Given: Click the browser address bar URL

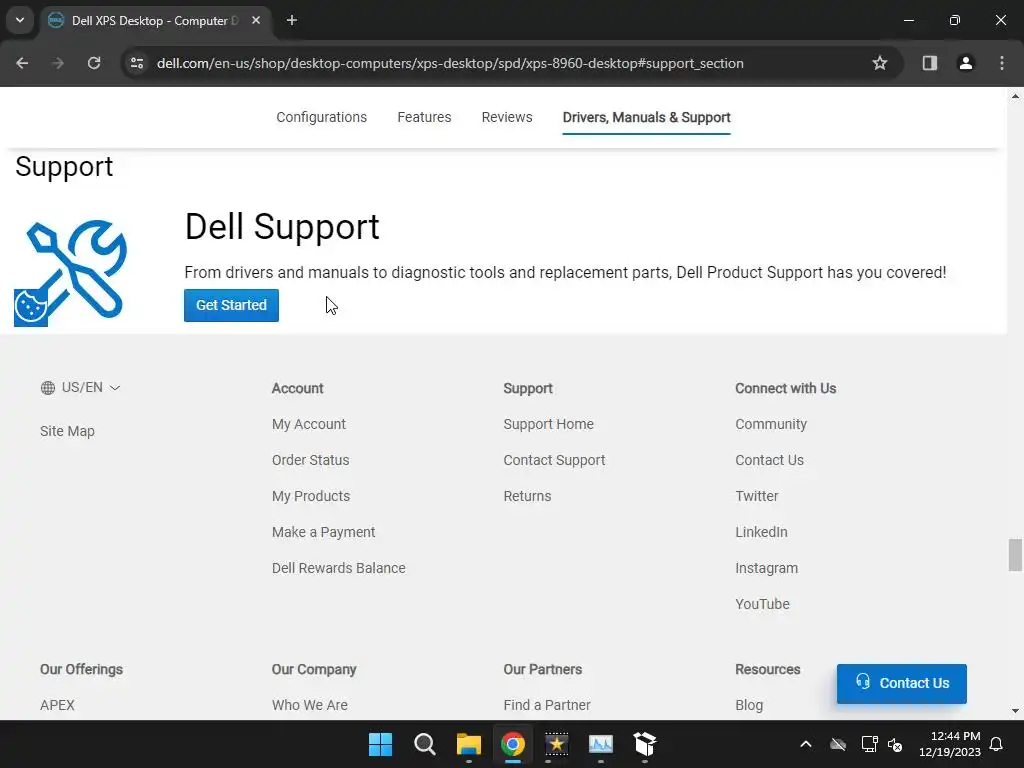Looking at the screenshot, I should pyautogui.click(x=450, y=63).
